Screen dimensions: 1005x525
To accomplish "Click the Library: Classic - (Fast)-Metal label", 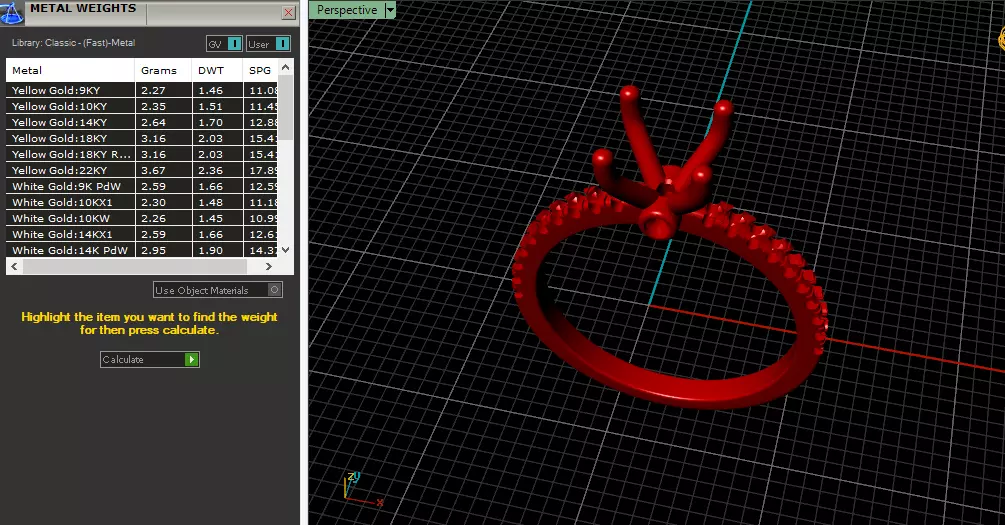I will coord(73,43).
